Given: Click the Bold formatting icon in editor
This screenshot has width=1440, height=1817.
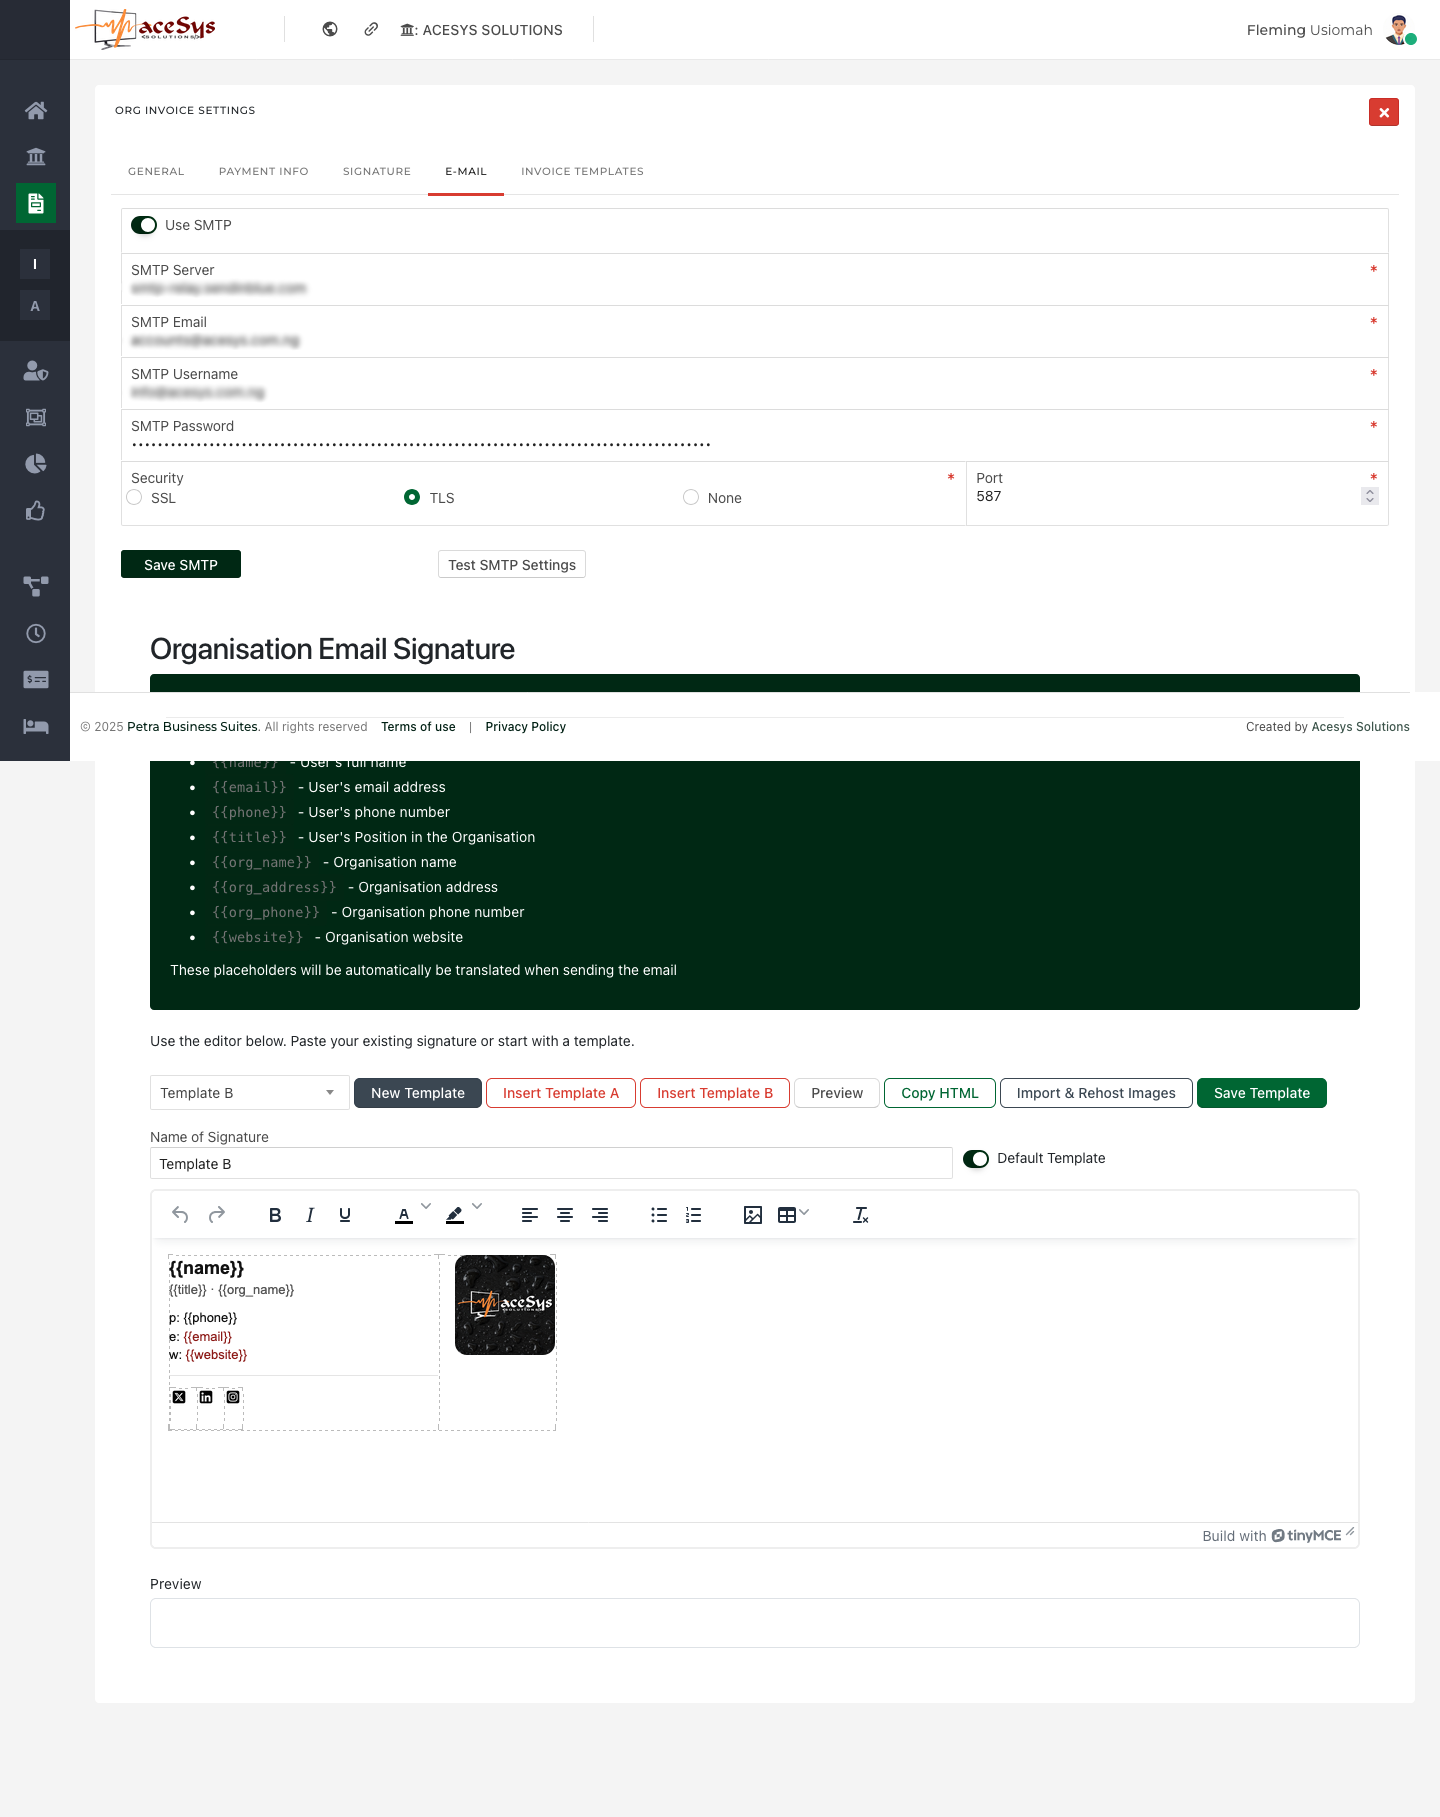Looking at the screenshot, I should (x=275, y=1215).
